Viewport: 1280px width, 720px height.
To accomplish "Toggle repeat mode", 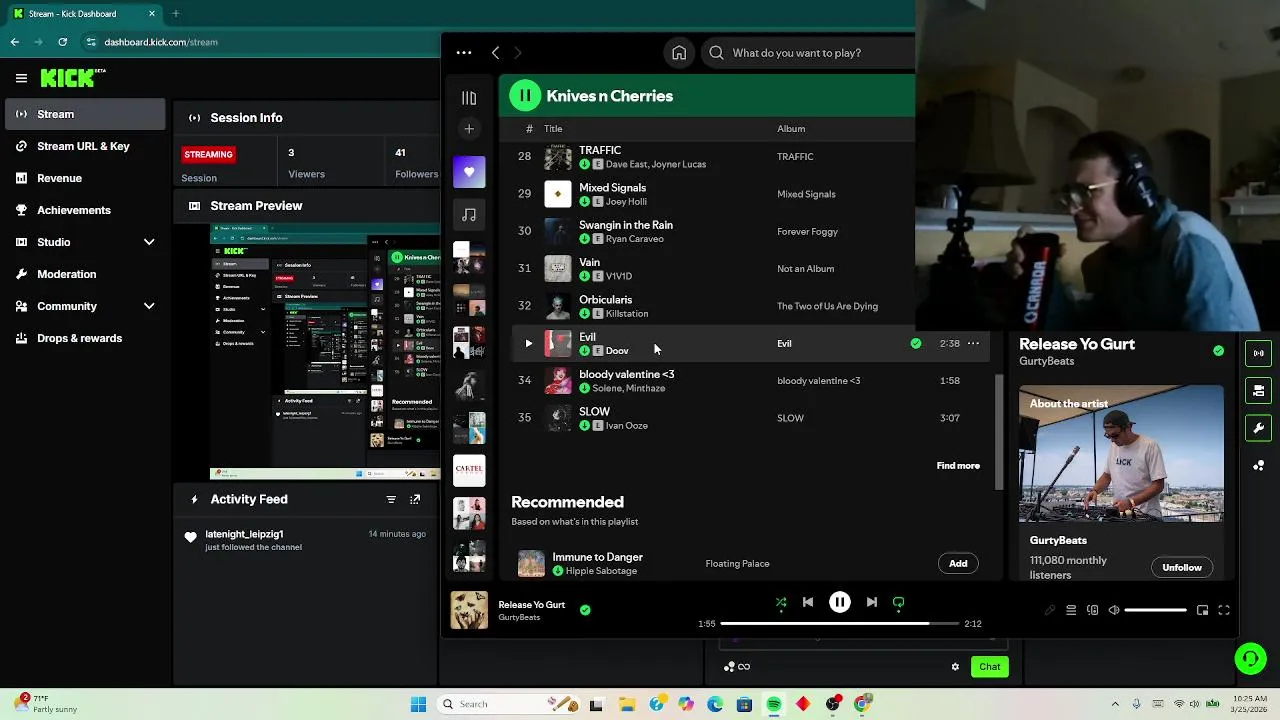I will 899,603.
